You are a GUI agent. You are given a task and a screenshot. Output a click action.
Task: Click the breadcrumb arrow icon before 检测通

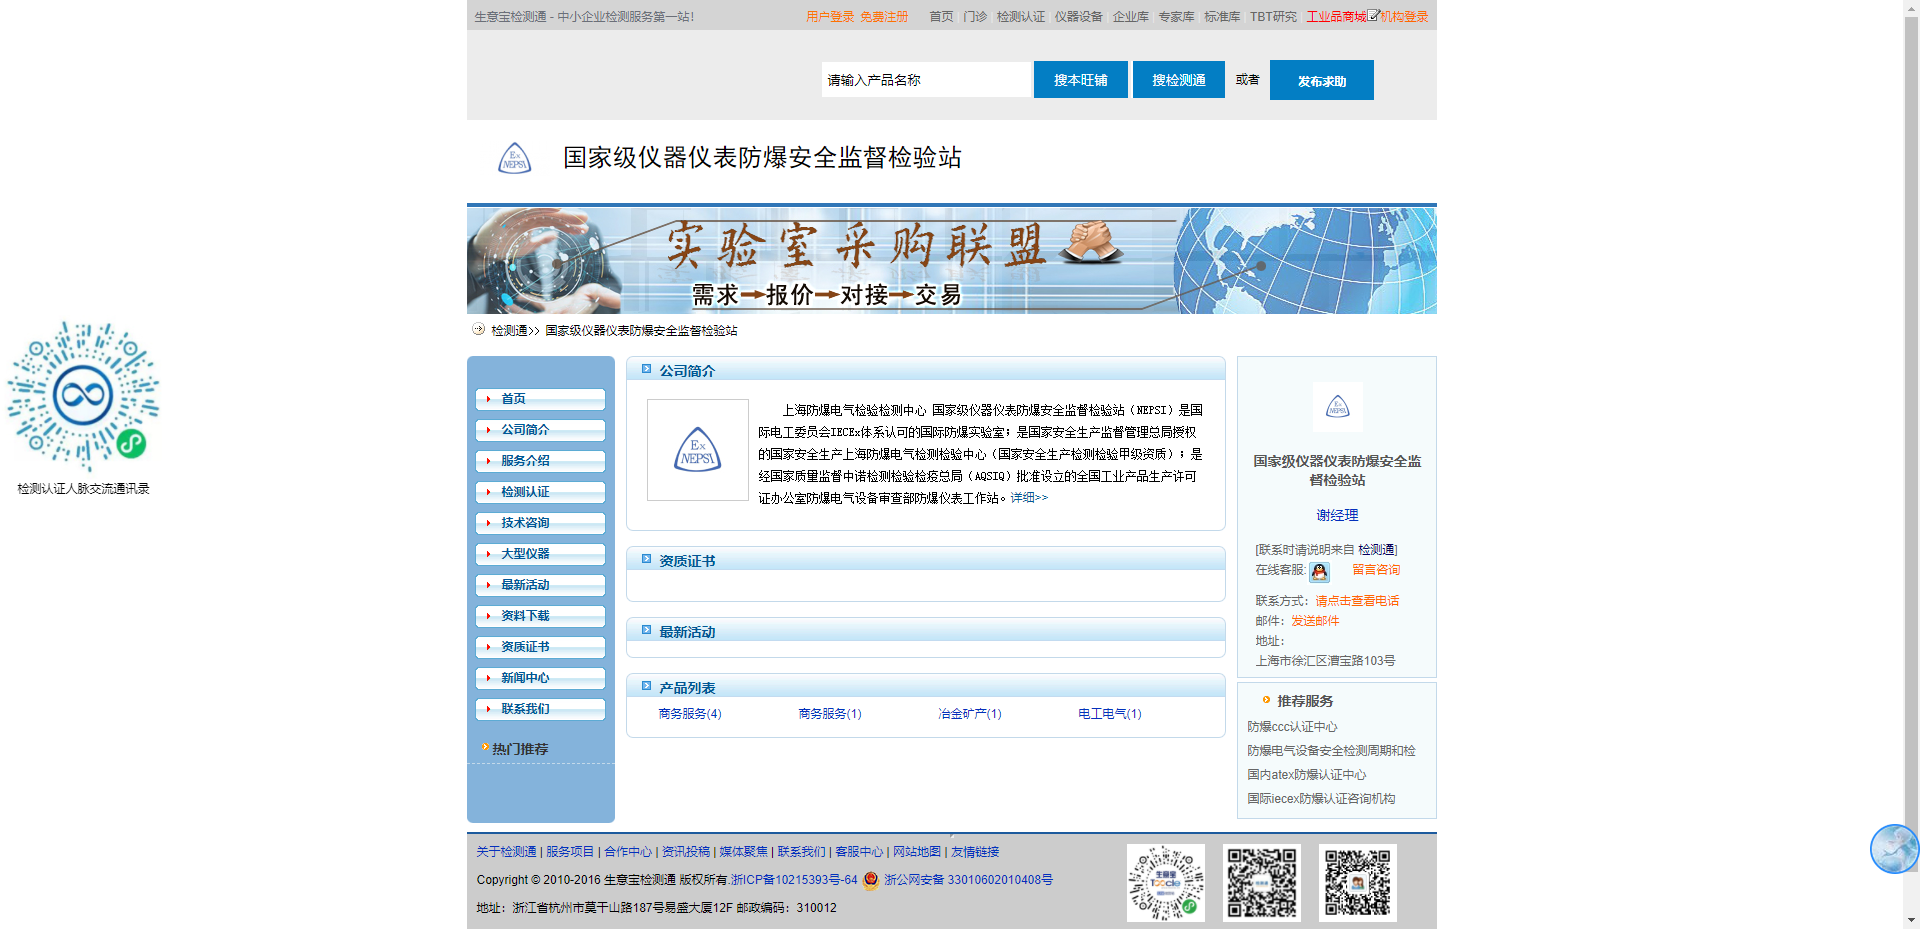click(x=477, y=329)
